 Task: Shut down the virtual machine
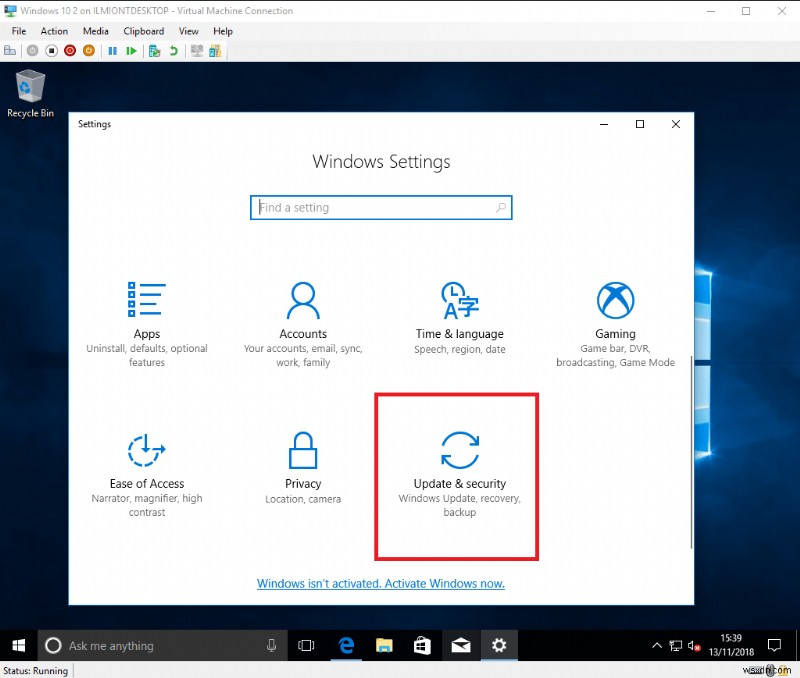point(69,50)
